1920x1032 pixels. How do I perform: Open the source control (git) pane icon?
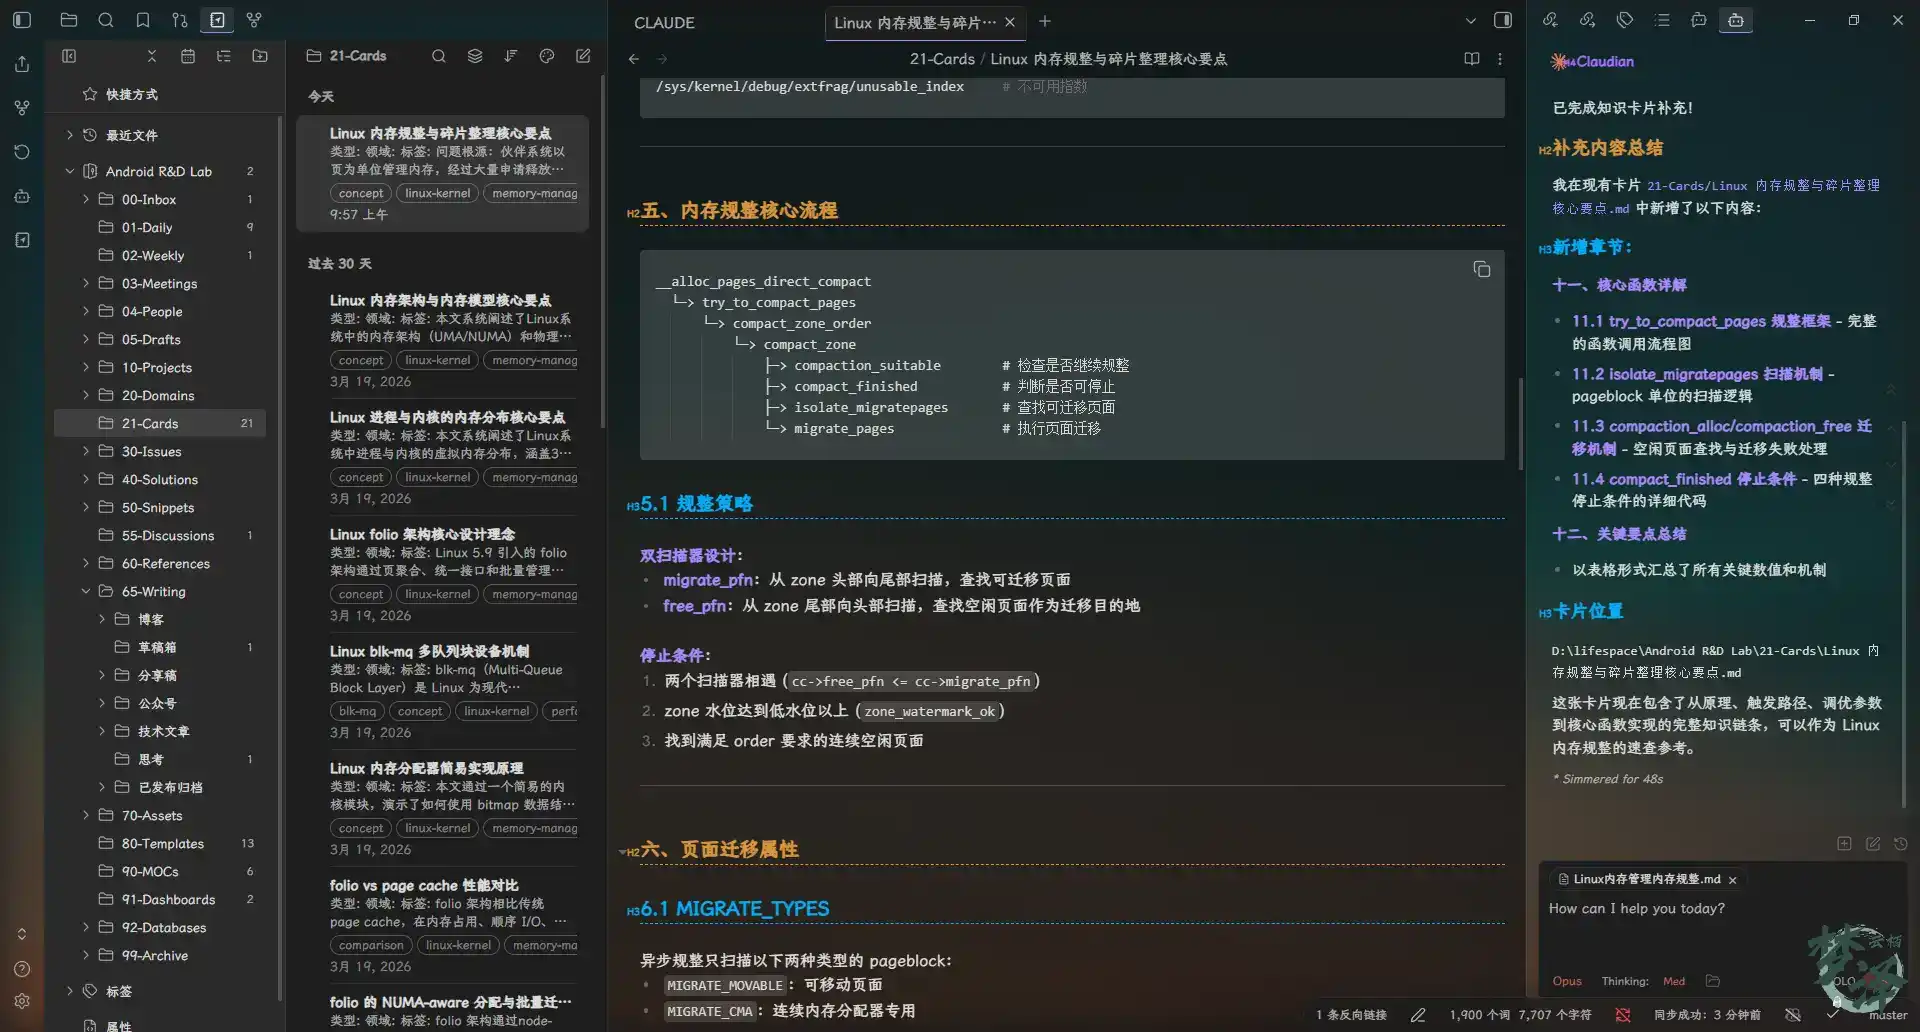180,20
